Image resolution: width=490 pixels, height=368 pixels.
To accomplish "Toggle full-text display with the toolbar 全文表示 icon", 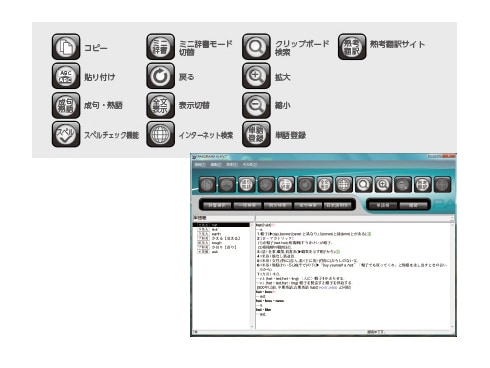I will coord(325,184).
